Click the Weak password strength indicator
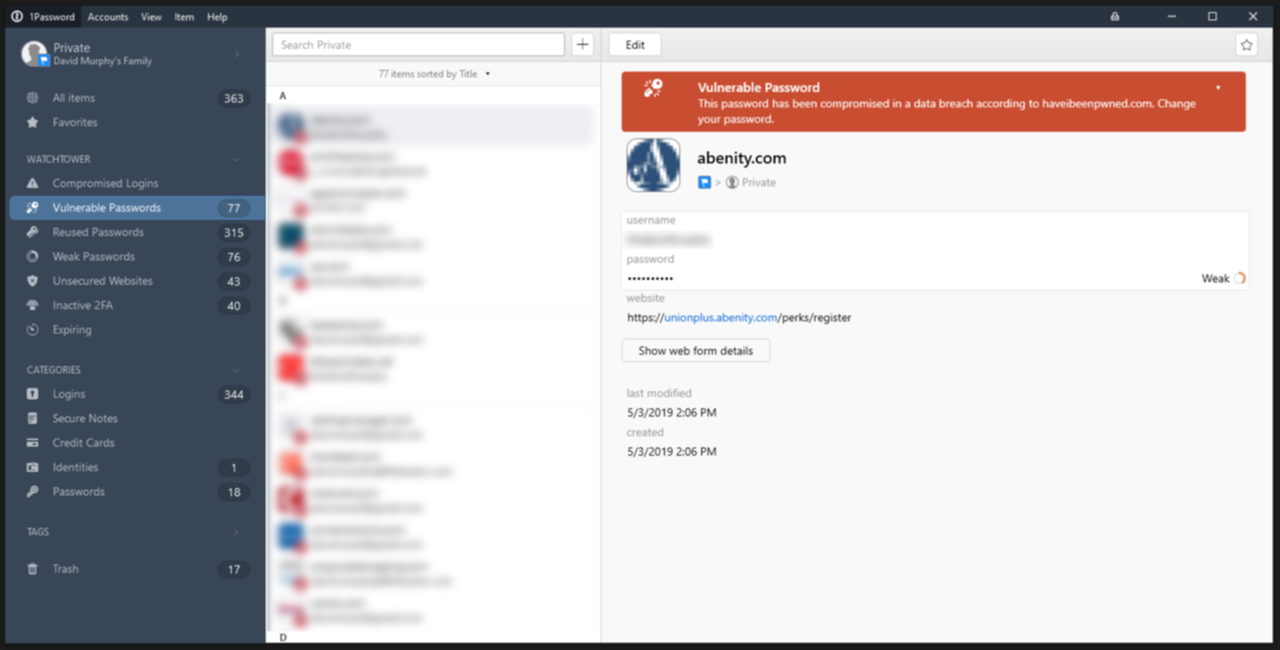Viewport: 1280px width, 650px height. tap(1223, 278)
